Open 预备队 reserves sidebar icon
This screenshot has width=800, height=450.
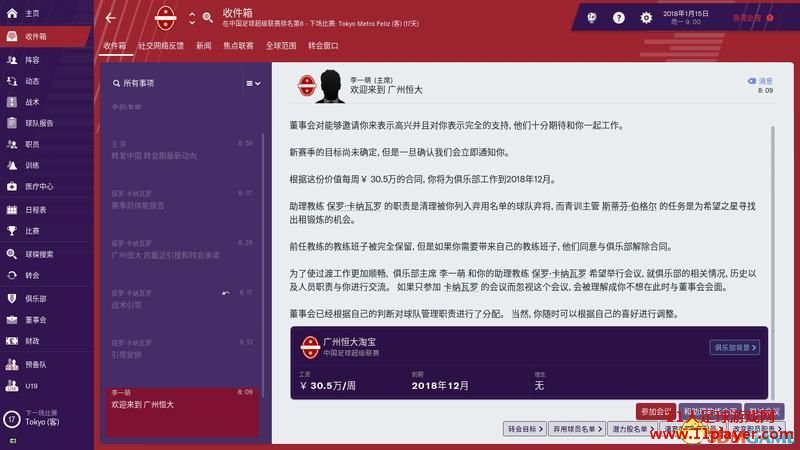(12, 364)
